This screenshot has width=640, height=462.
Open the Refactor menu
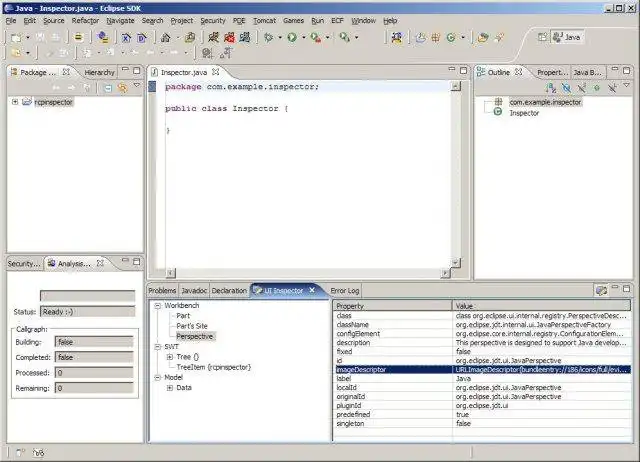[x=85, y=20]
